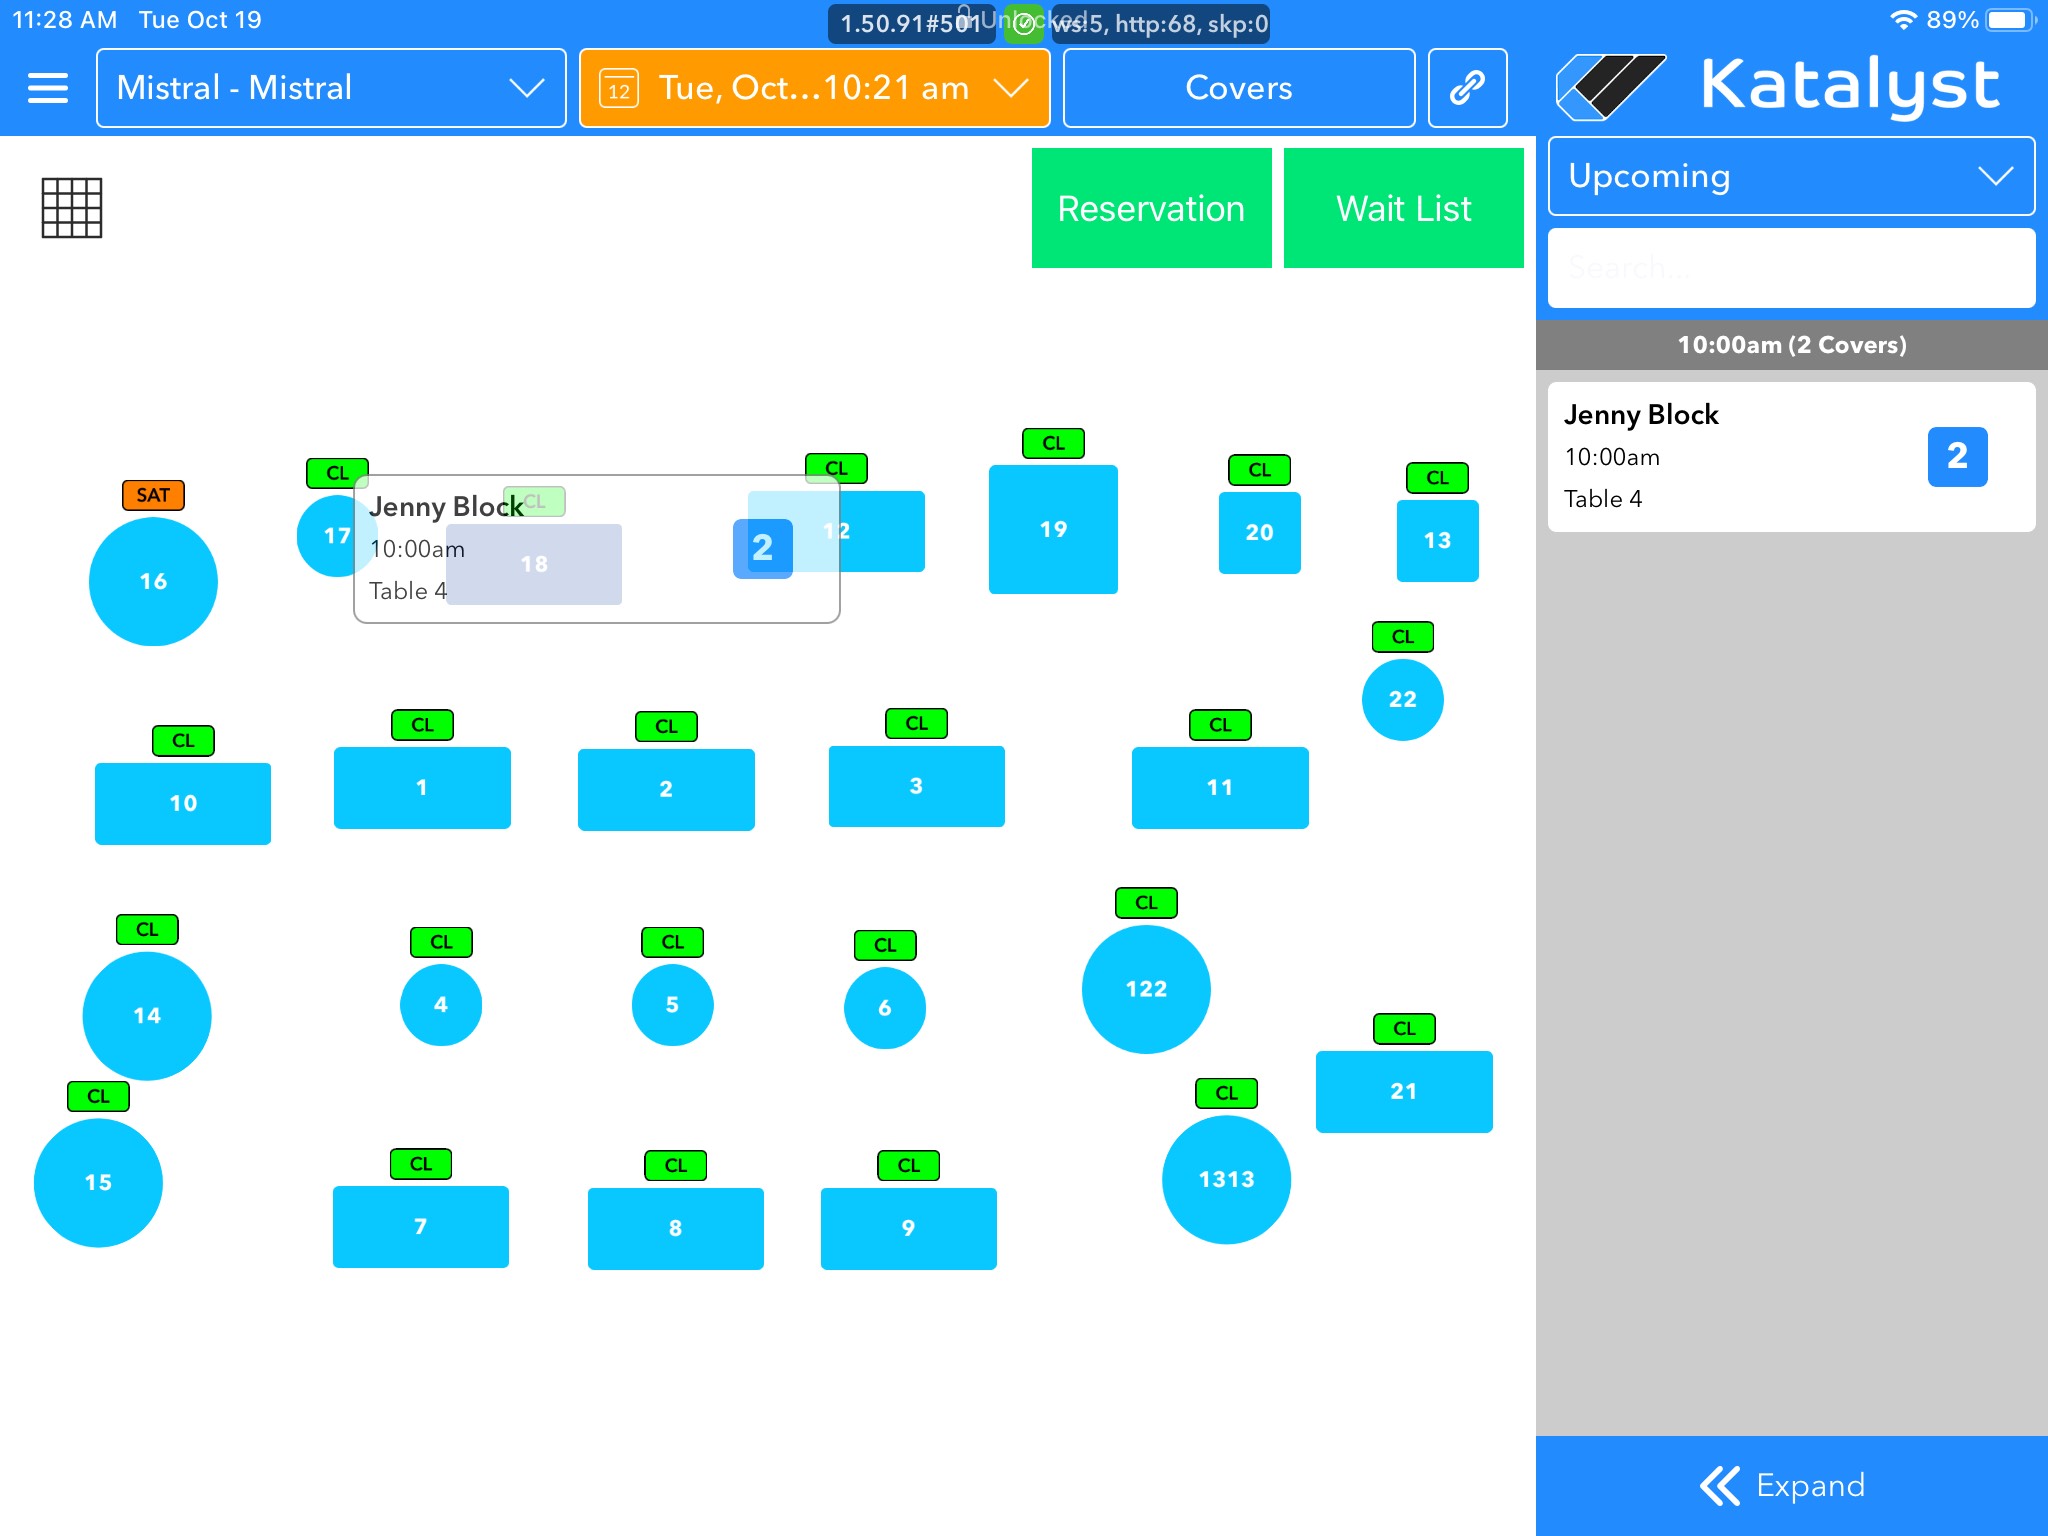Click the 10:00am (2 Covers) section header
This screenshot has width=2048, height=1536.
coord(1791,345)
